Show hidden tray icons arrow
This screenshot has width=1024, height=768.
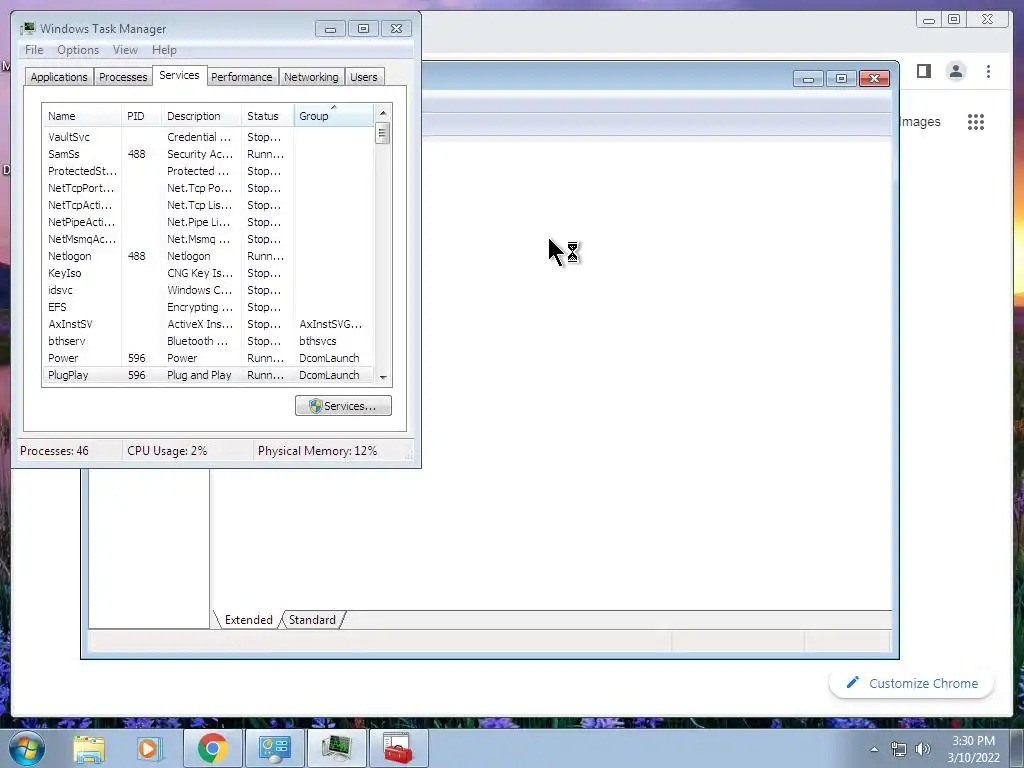tap(874, 749)
